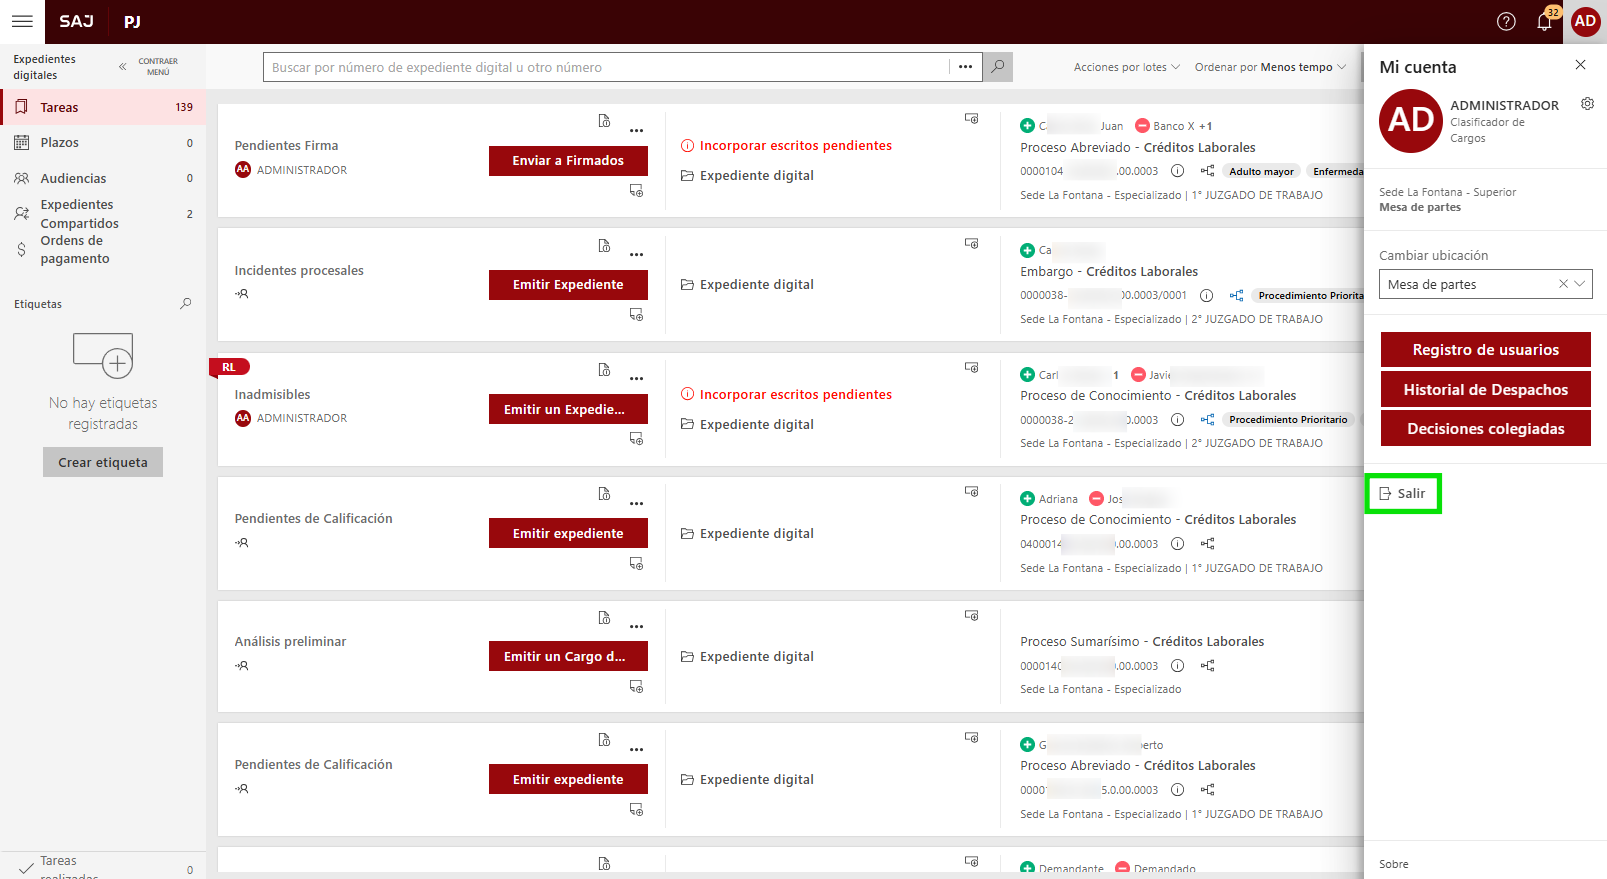
Task: Open the help question mark icon
Action: click(x=1506, y=22)
